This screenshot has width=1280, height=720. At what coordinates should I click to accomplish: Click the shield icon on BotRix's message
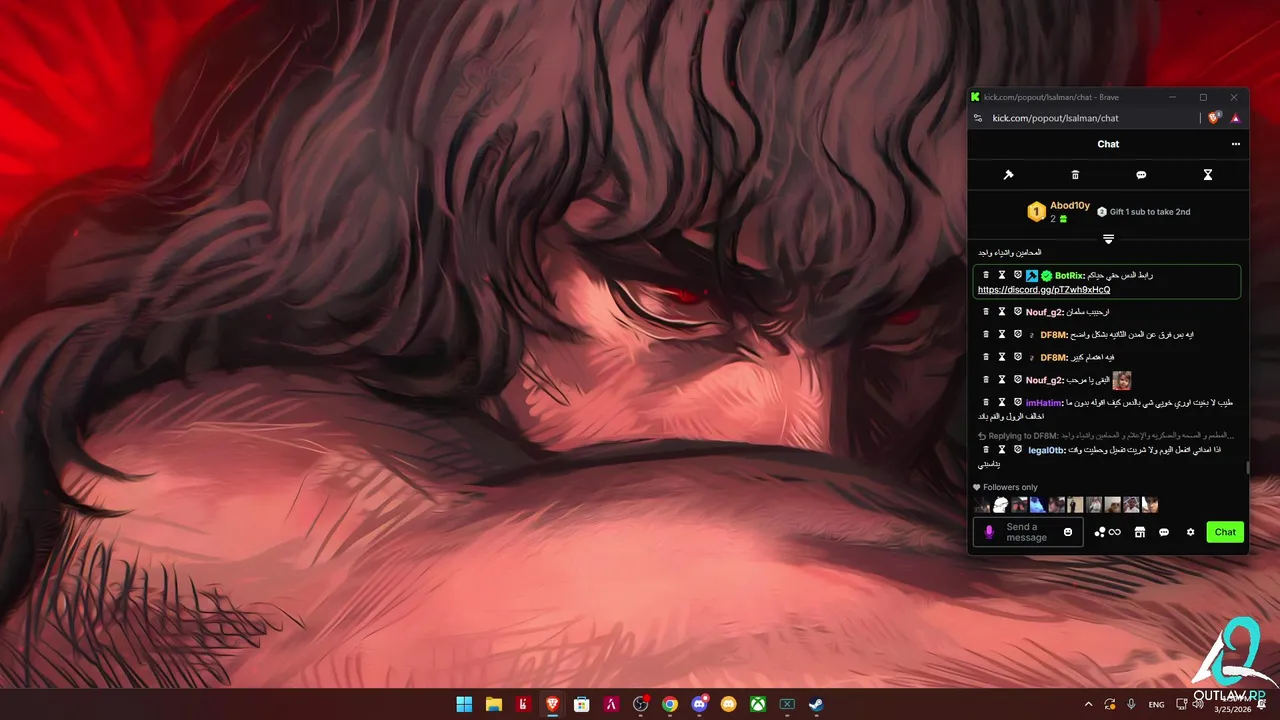click(x=1017, y=275)
